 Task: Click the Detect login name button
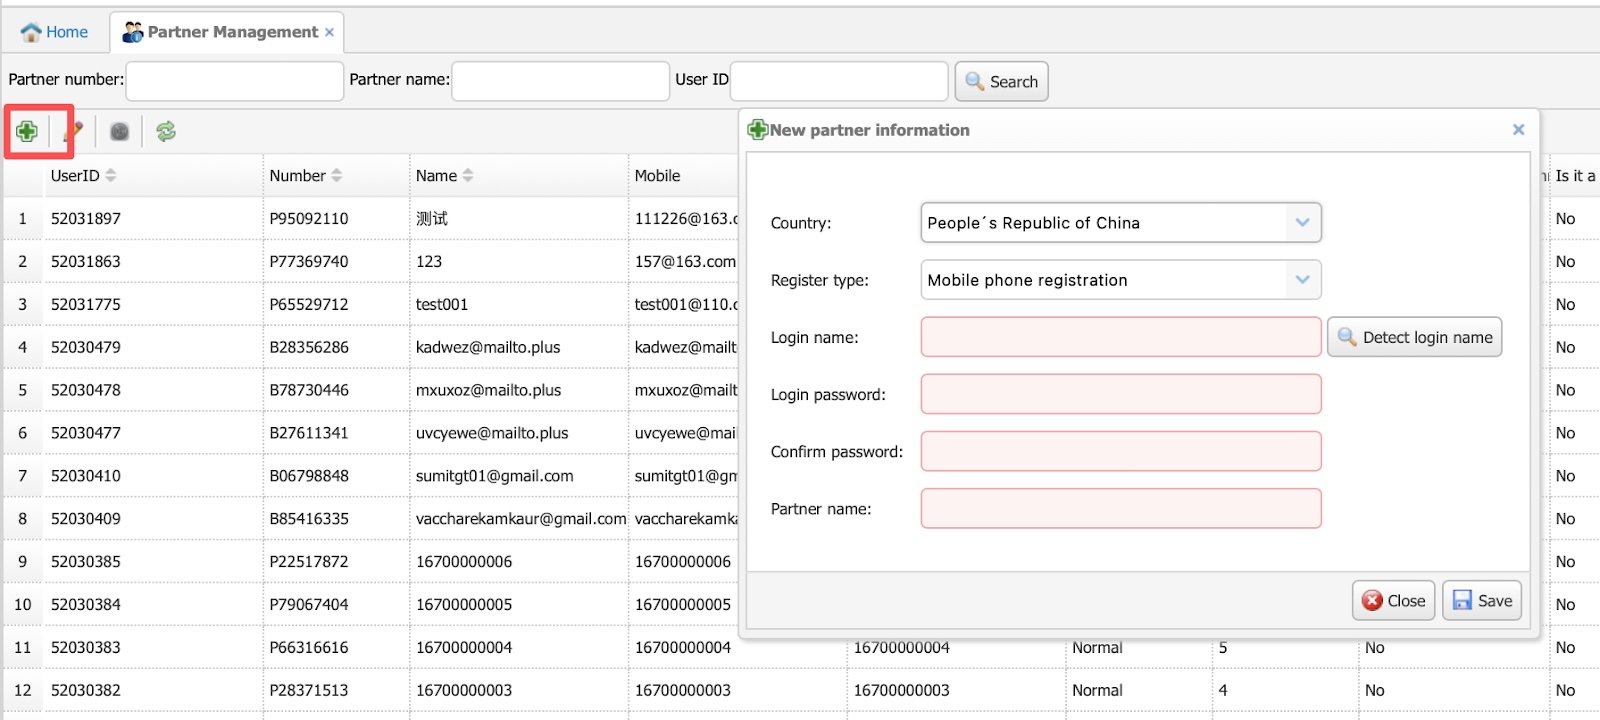[1414, 338]
